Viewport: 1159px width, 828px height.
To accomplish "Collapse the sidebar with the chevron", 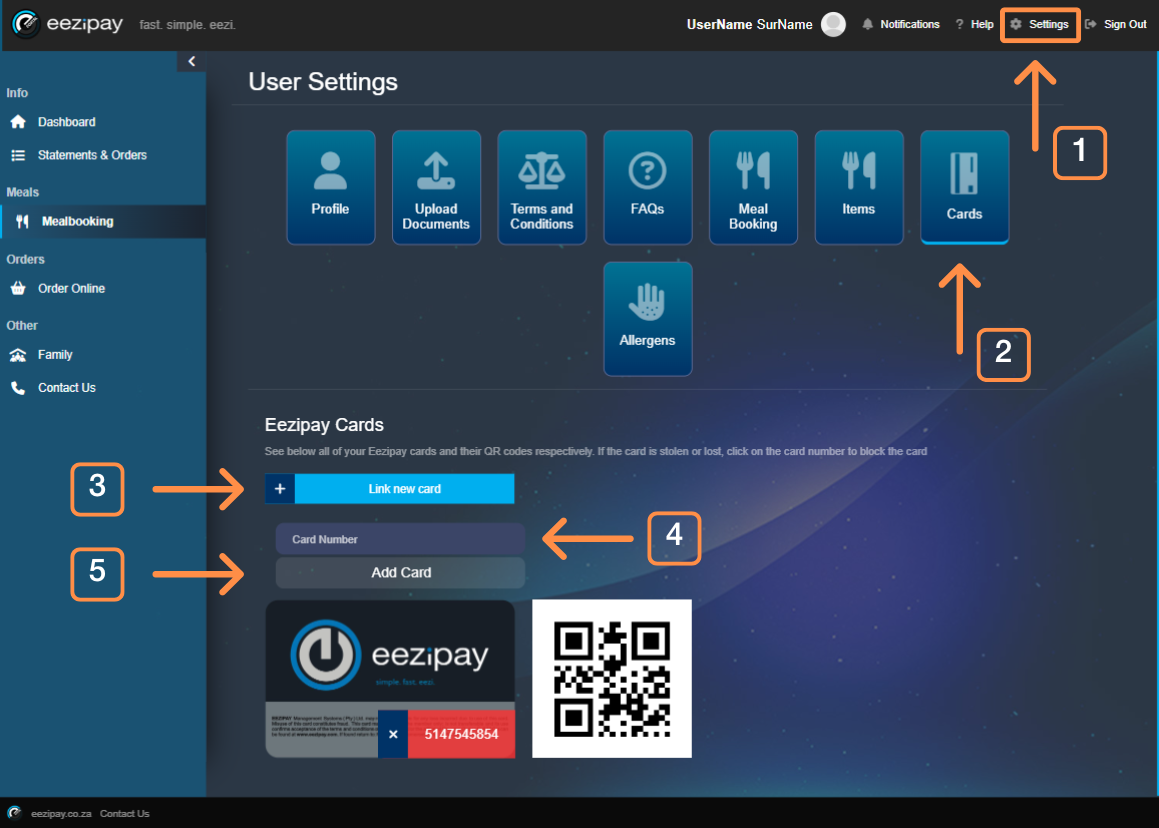I will 191,61.
